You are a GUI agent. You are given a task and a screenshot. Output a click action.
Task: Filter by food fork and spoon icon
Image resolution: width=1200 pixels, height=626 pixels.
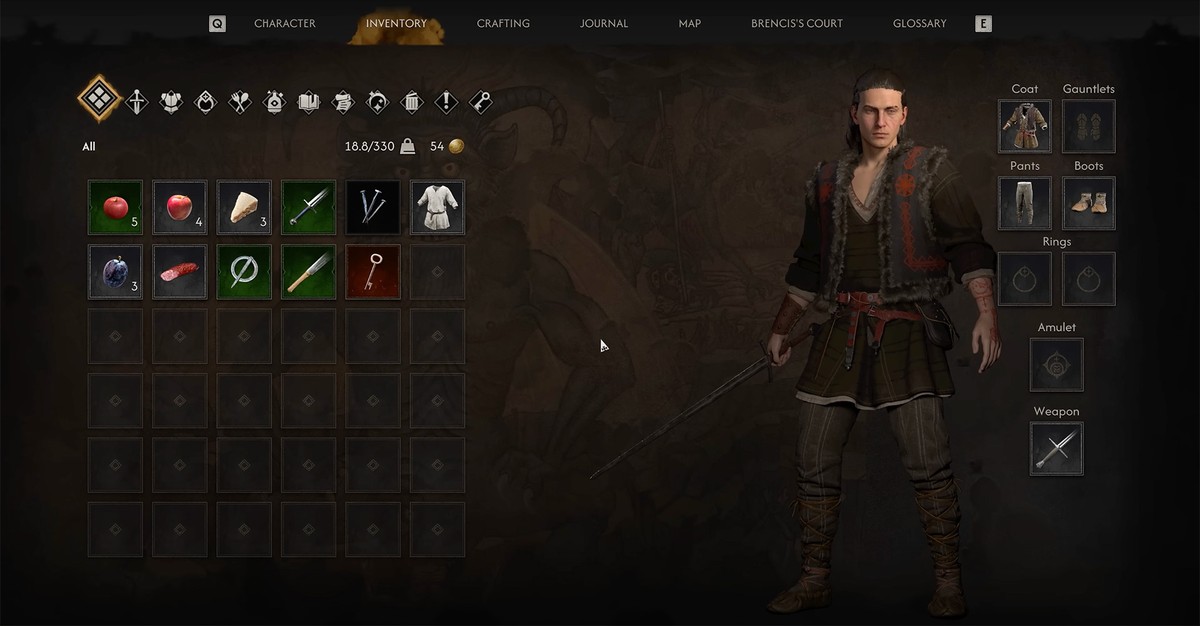coord(240,101)
